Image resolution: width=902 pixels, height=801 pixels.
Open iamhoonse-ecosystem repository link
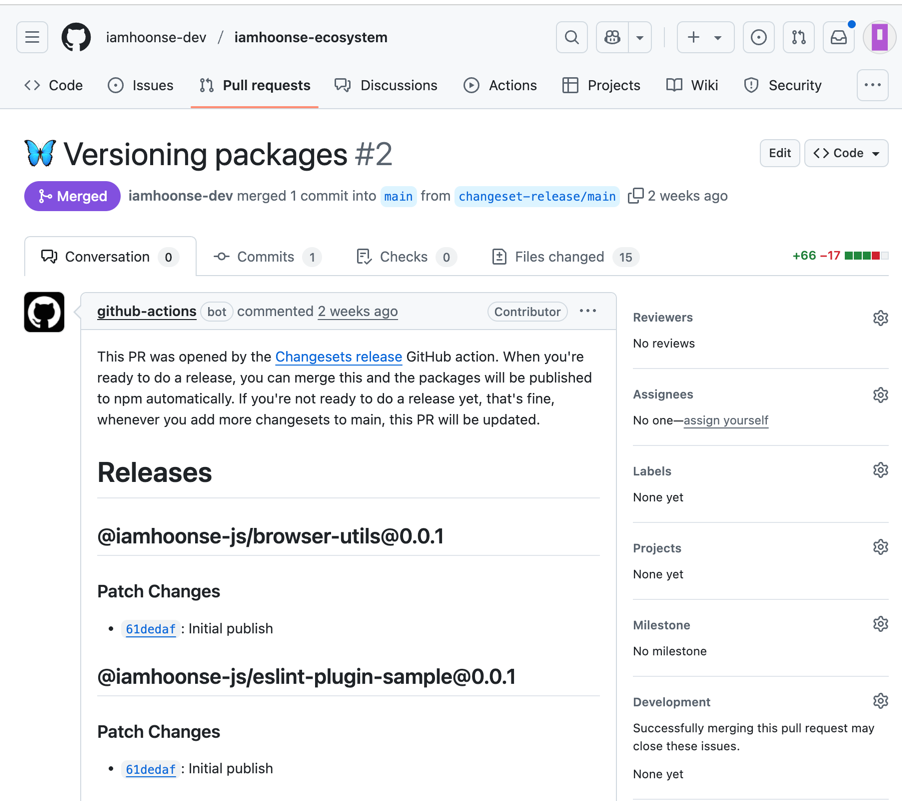311,37
